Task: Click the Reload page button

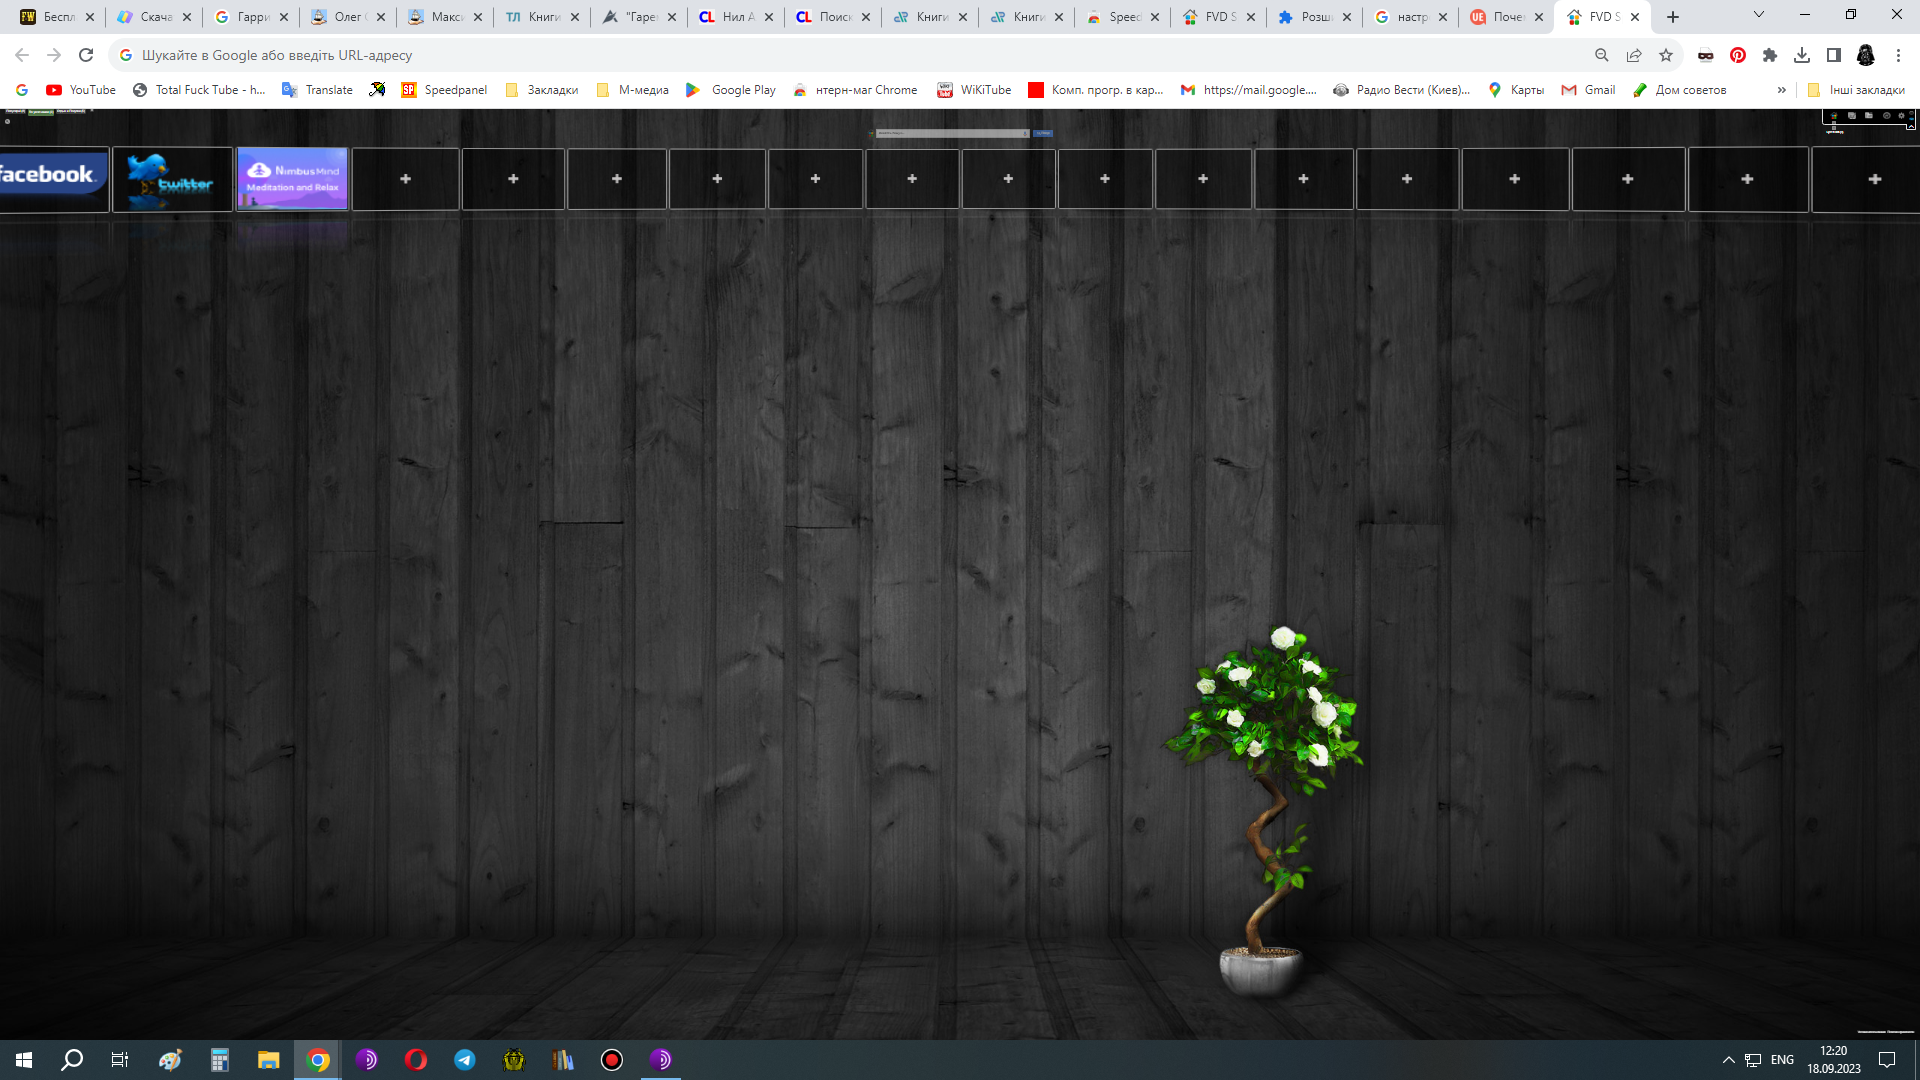Action: tap(86, 55)
